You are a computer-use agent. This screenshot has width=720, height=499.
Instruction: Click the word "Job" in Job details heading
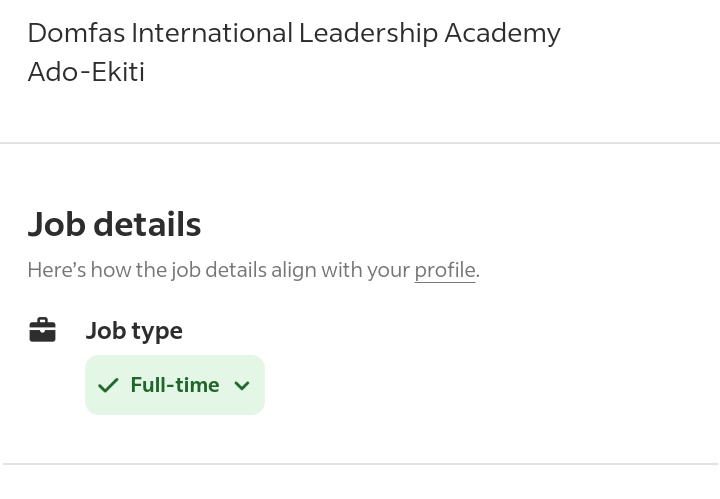point(56,224)
